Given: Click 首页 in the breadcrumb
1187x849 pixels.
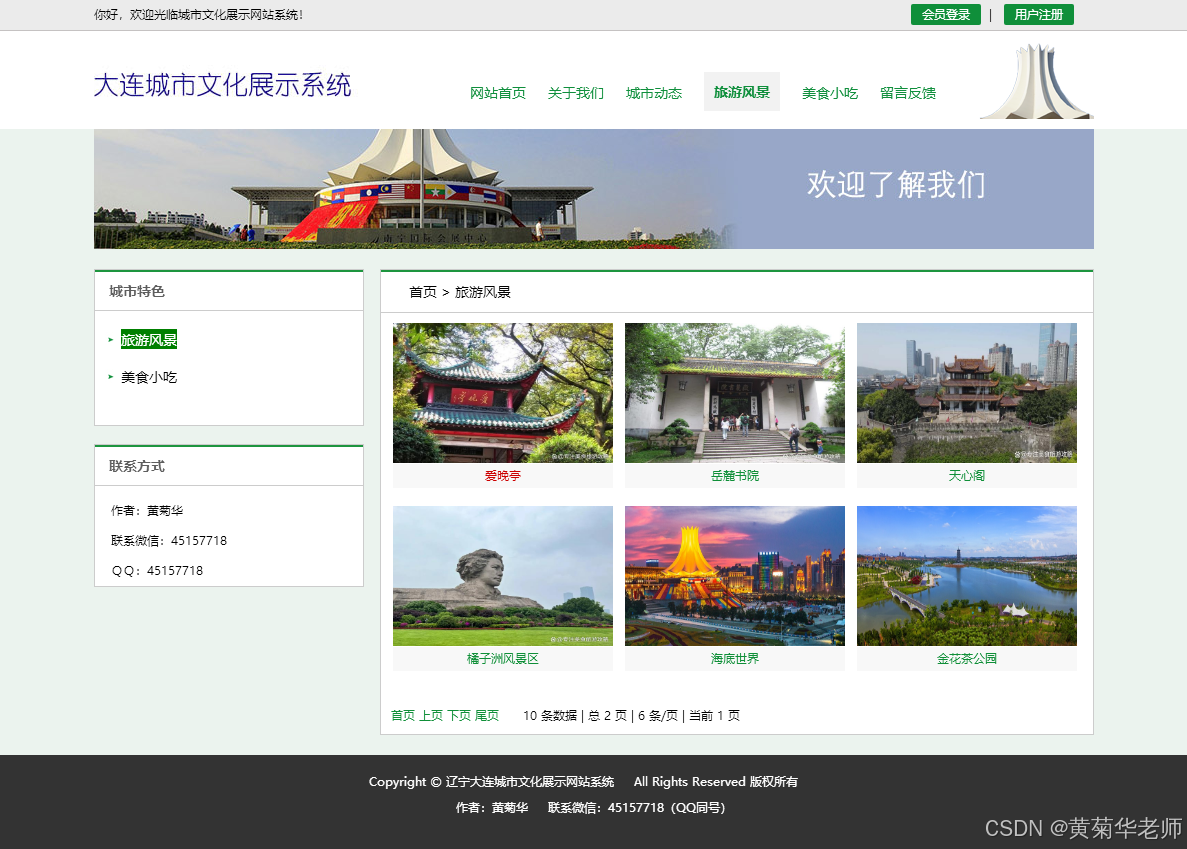Looking at the screenshot, I should click(x=422, y=292).
